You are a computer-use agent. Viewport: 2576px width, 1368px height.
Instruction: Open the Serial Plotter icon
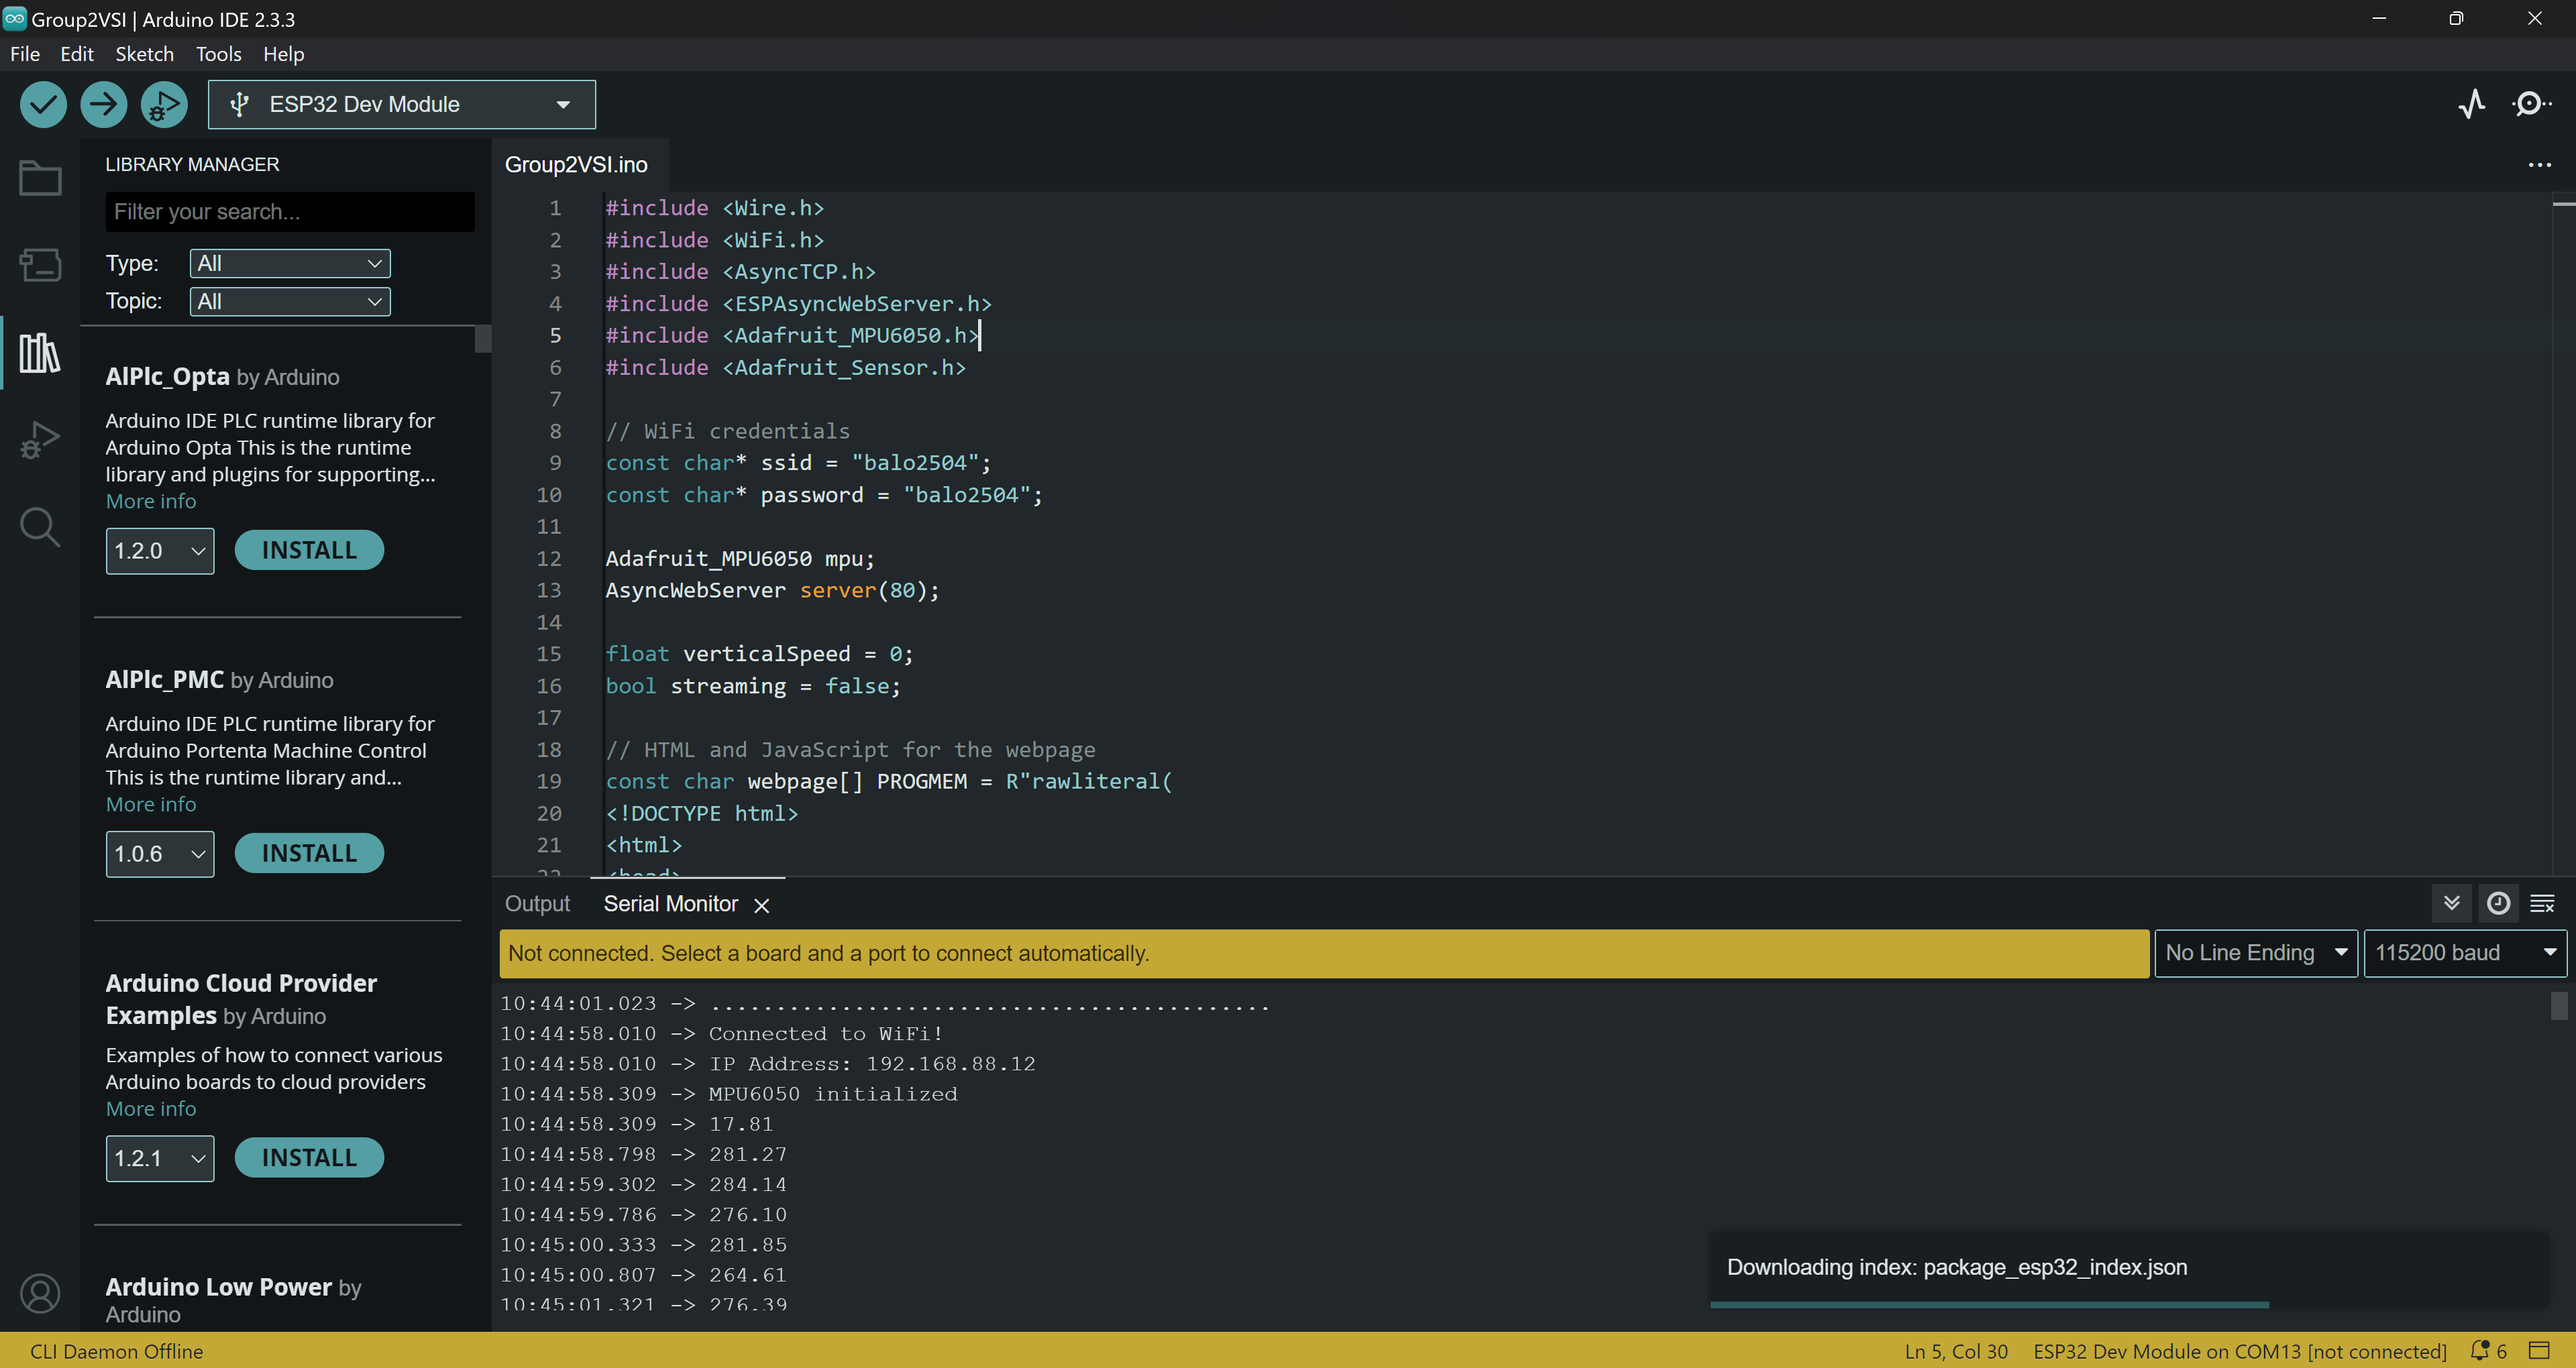(2472, 104)
